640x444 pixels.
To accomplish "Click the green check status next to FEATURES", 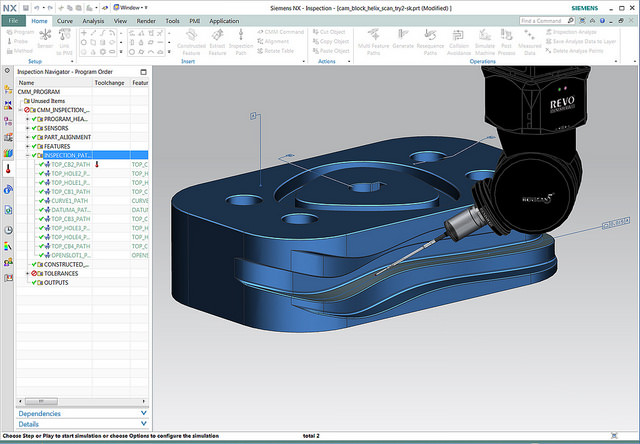I will [34, 146].
